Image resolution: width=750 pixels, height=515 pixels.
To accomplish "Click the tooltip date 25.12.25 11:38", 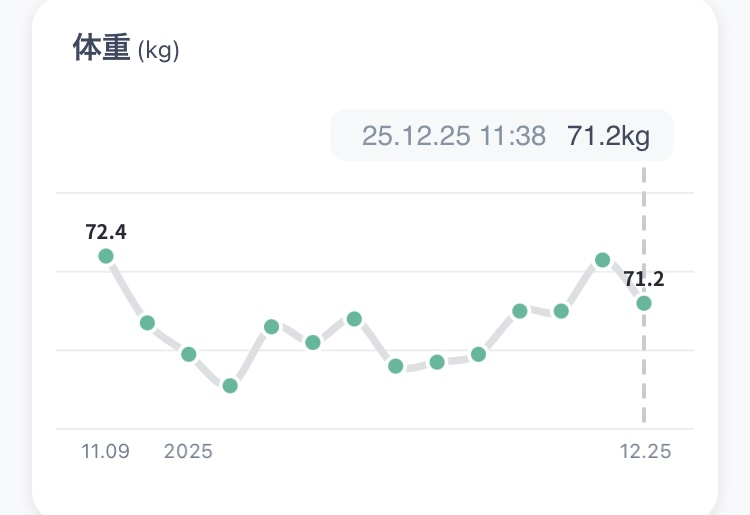I will pyautogui.click(x=454, y=136).
